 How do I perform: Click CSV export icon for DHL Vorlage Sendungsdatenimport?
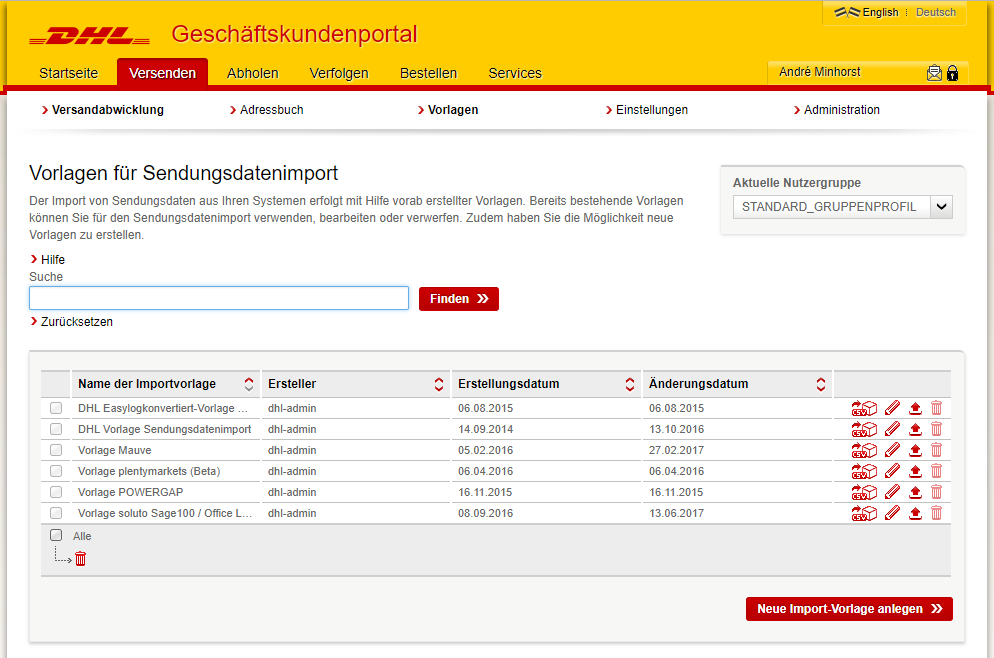(864, 429)
